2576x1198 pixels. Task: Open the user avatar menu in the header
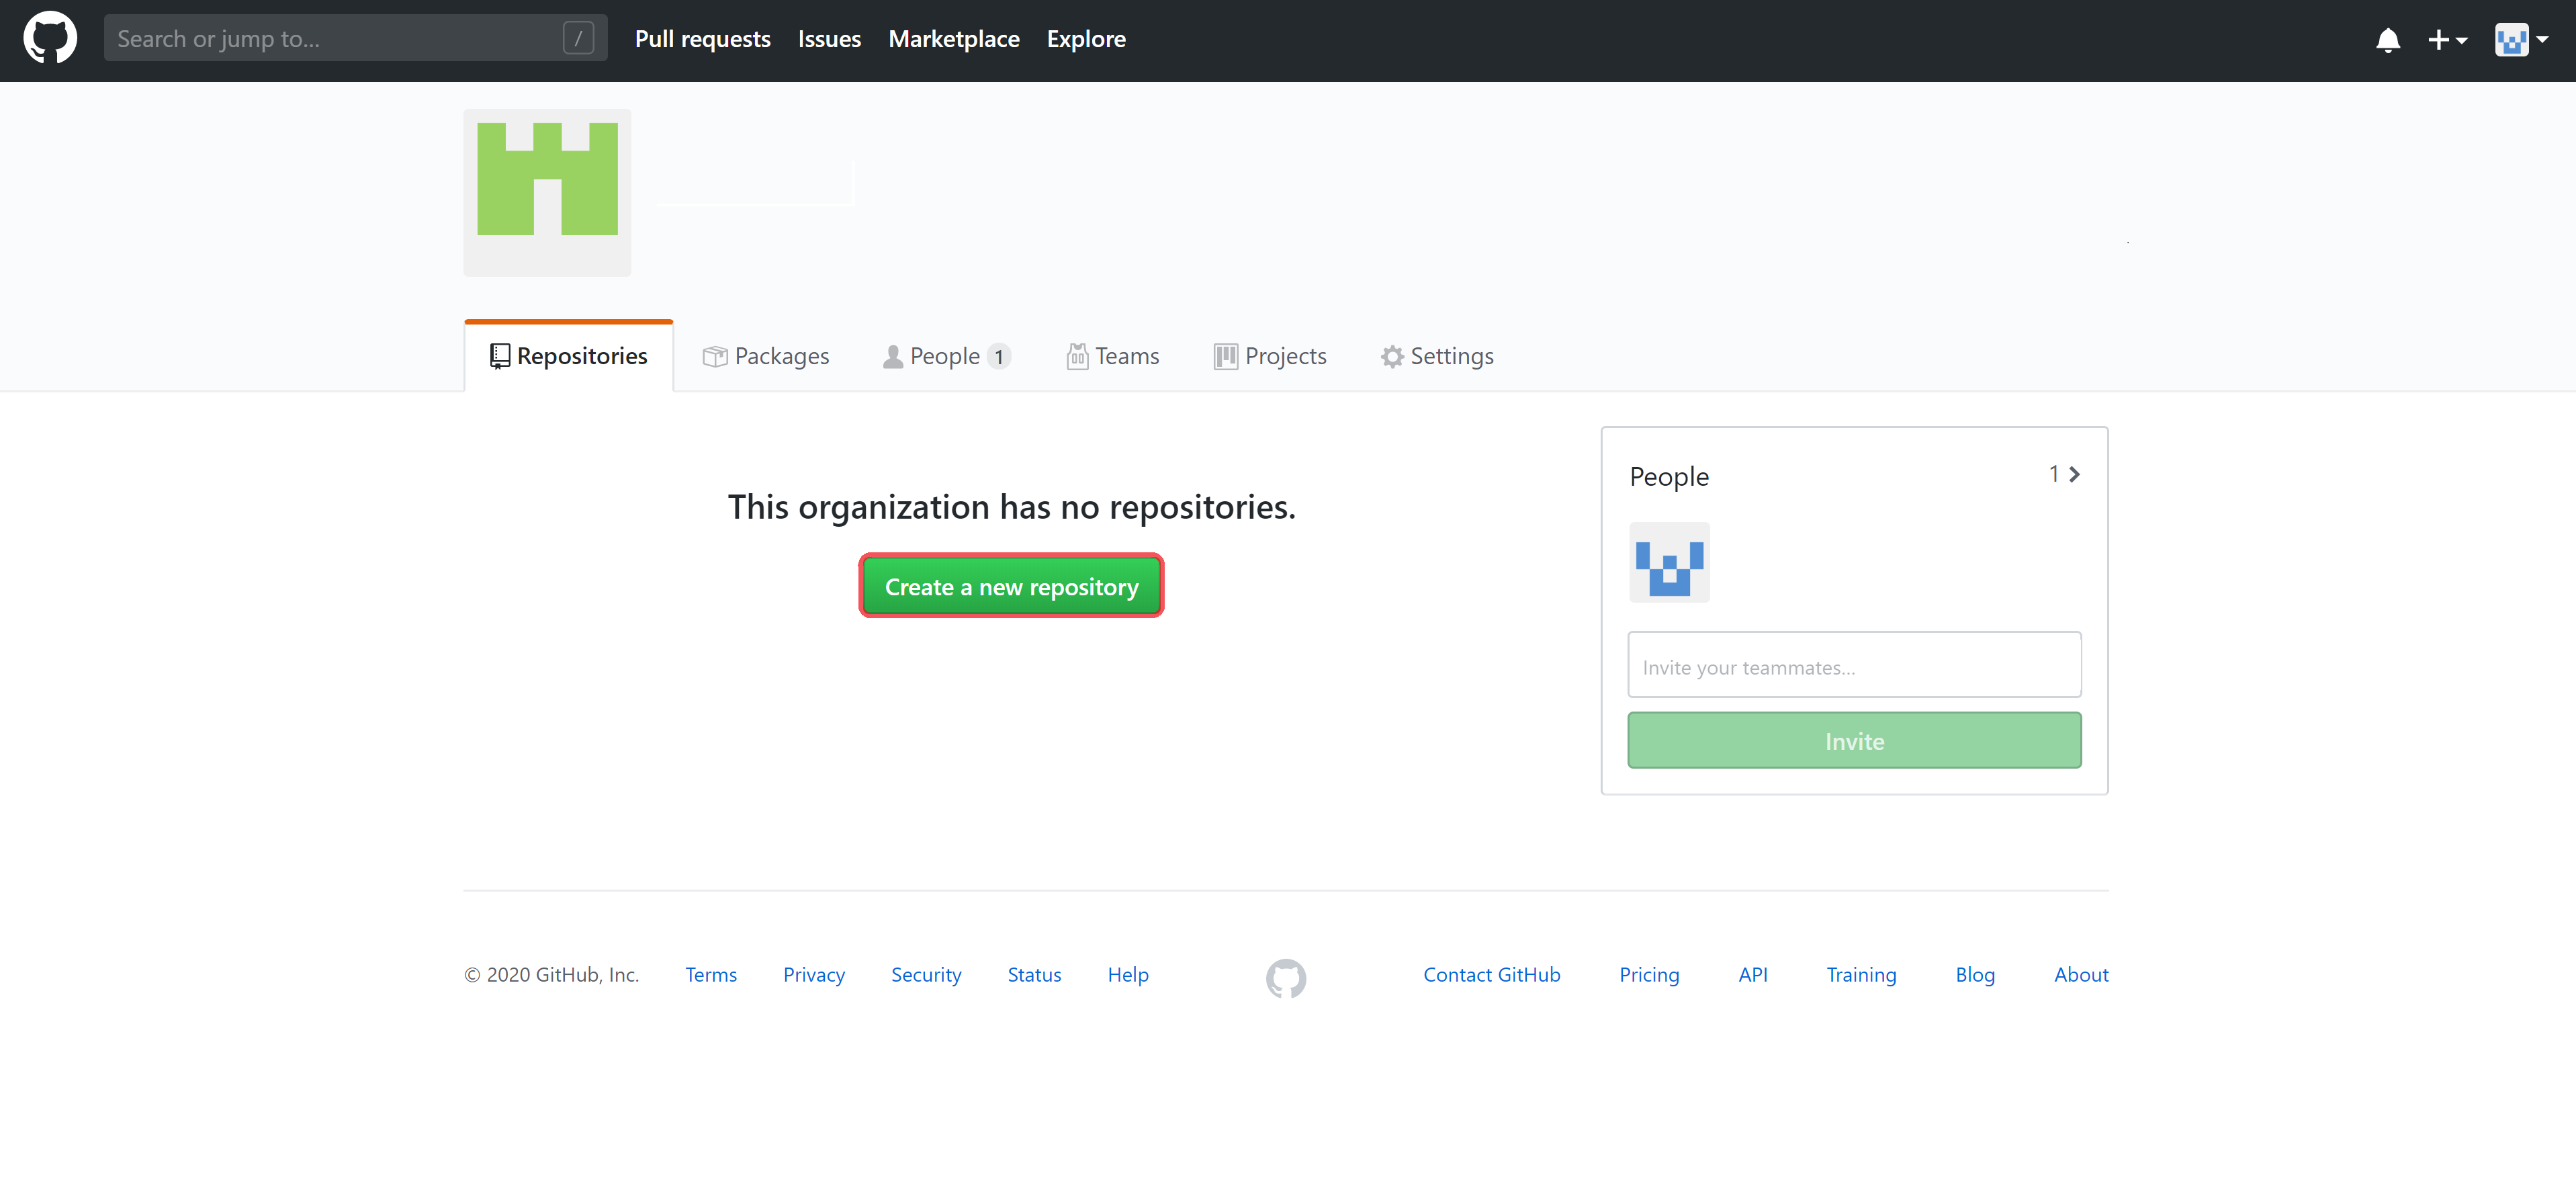click(2521, 40)
